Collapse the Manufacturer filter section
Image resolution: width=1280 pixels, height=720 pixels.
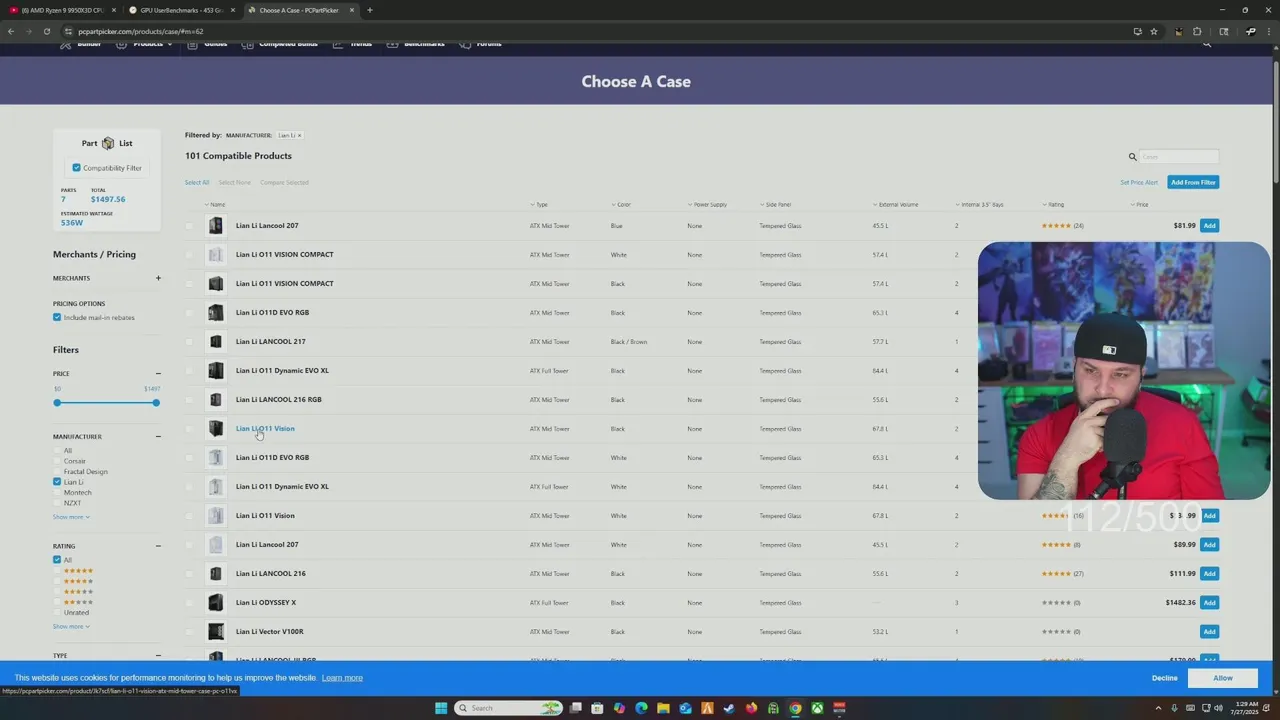158,437
